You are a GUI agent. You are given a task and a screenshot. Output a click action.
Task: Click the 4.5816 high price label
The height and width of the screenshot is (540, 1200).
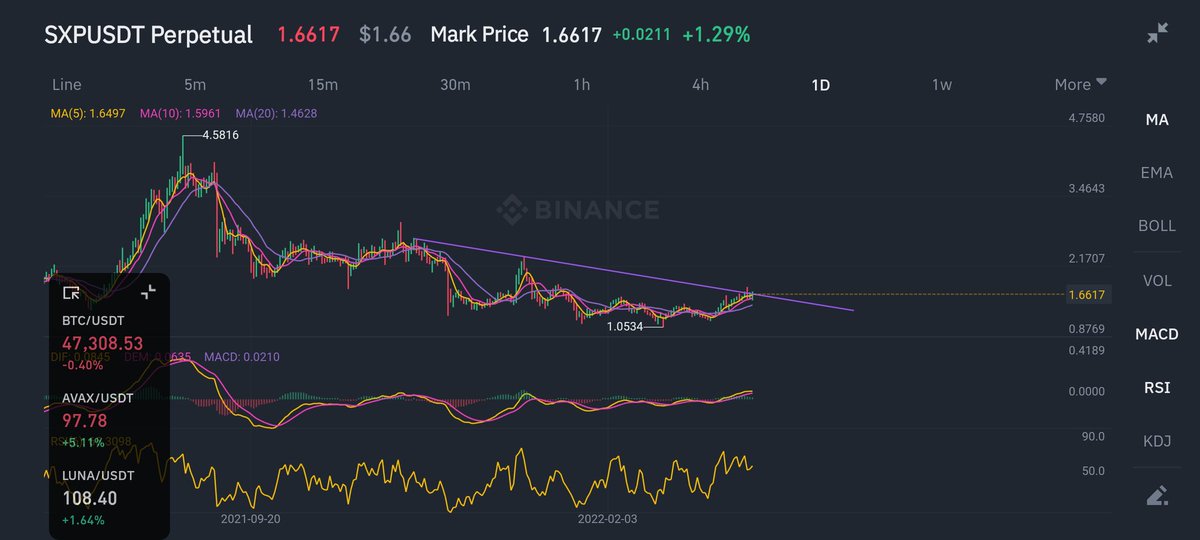pos(220,135)
